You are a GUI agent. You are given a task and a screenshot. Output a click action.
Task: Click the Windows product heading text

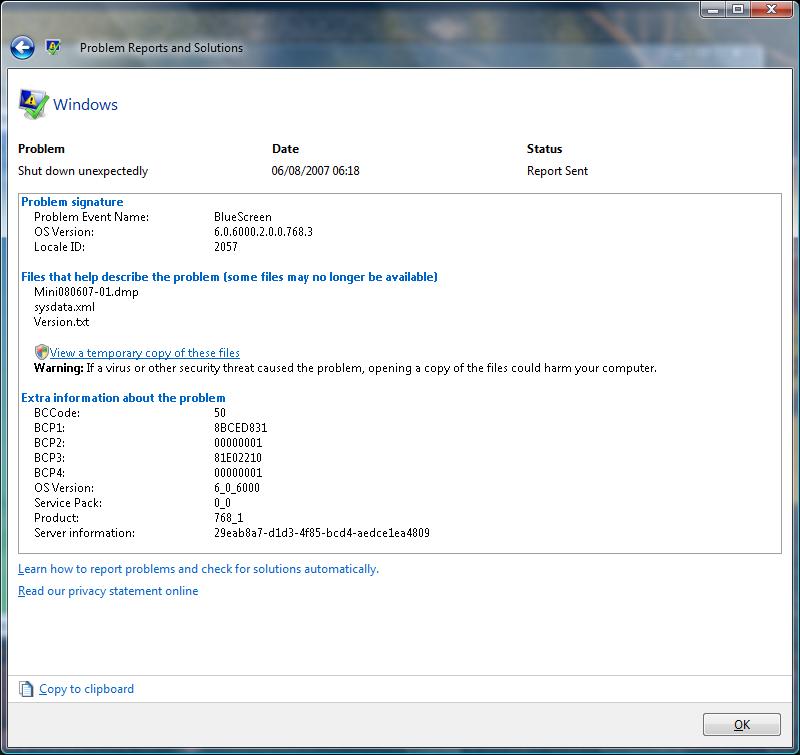(85, 104)
